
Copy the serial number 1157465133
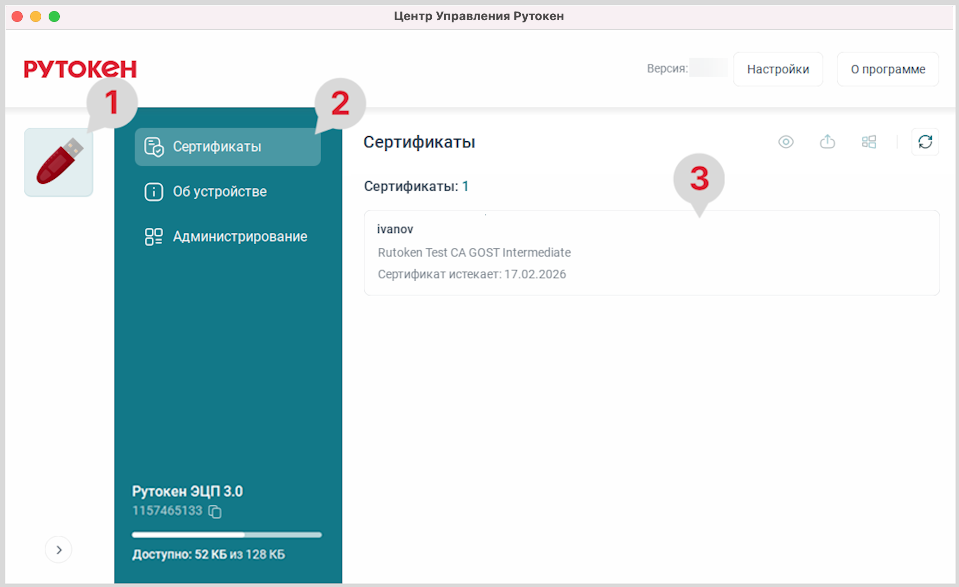click(x=215, y=511)
